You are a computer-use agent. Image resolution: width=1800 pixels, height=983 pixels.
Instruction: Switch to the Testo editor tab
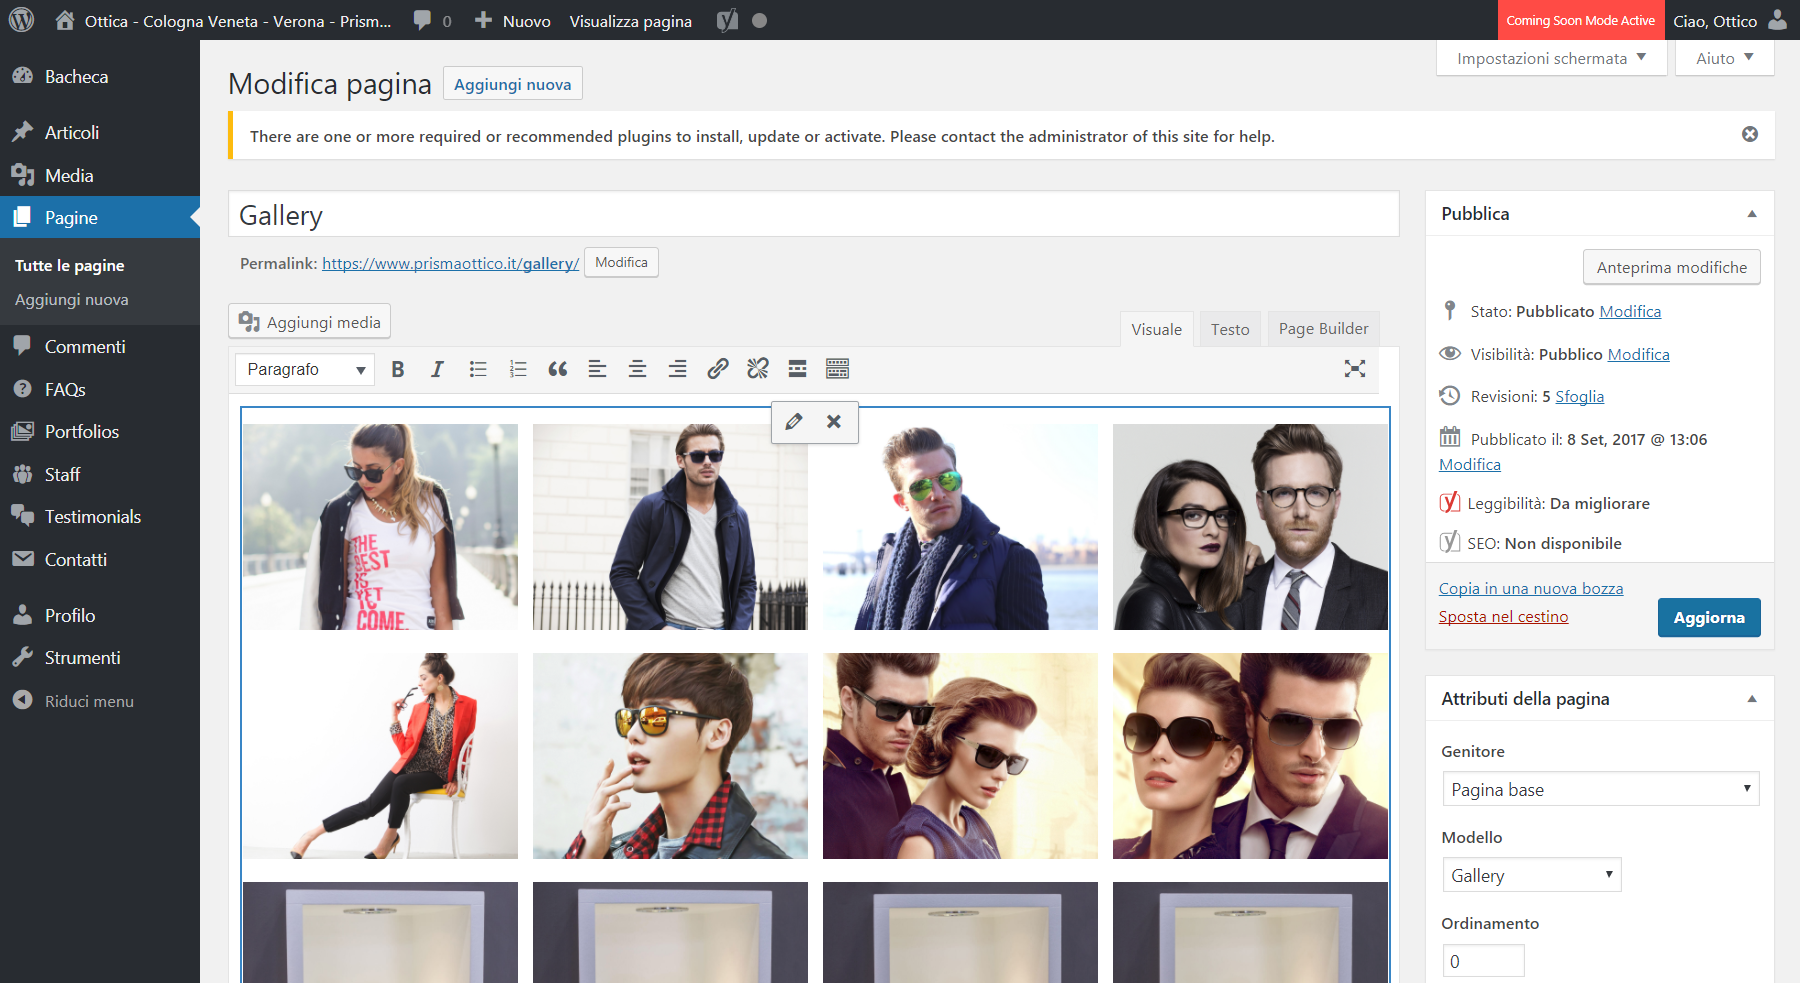tap(1229, 329)
